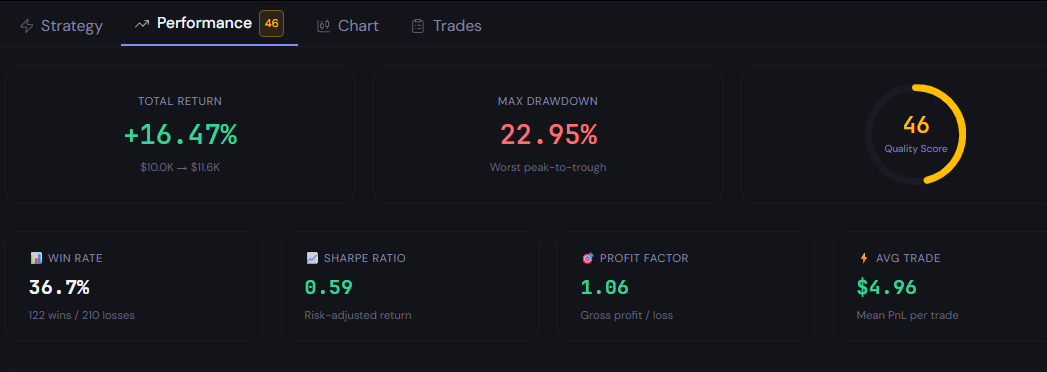Click the Quality Score circular gauge
The image size is (1047, 372).
tap(915, 134)
